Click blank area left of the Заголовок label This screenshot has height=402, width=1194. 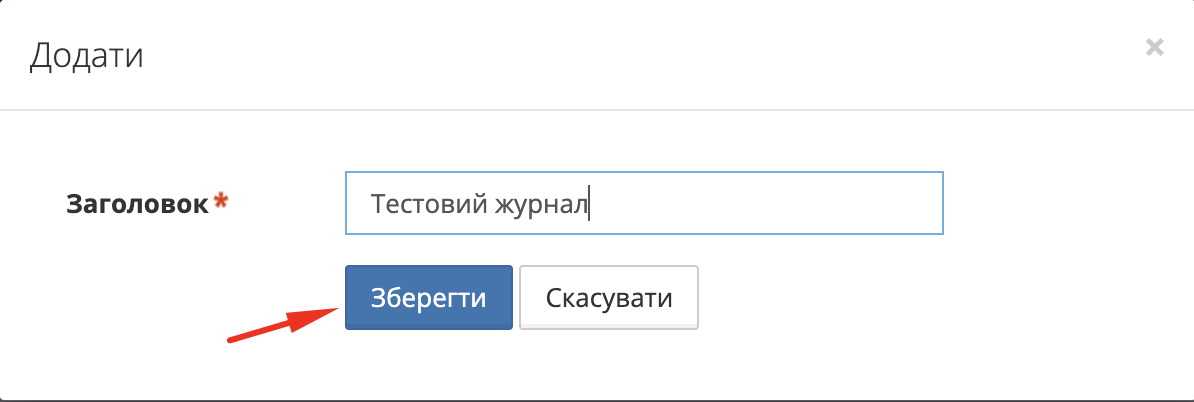pos(35,204)
